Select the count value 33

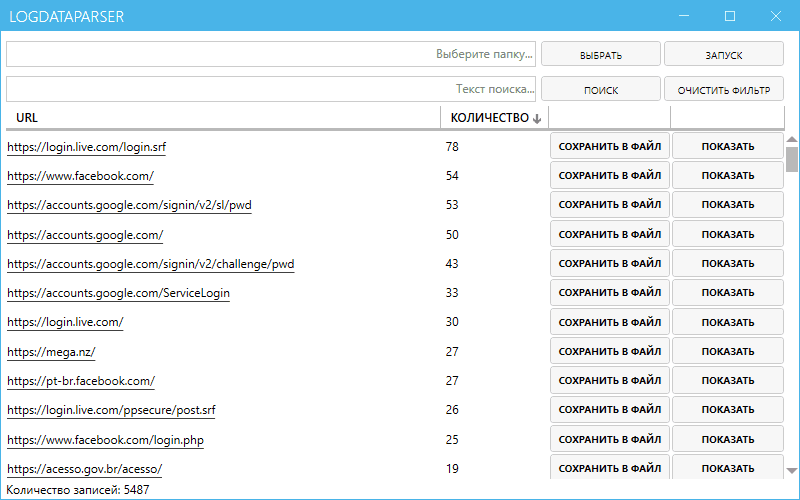[452, 293]
